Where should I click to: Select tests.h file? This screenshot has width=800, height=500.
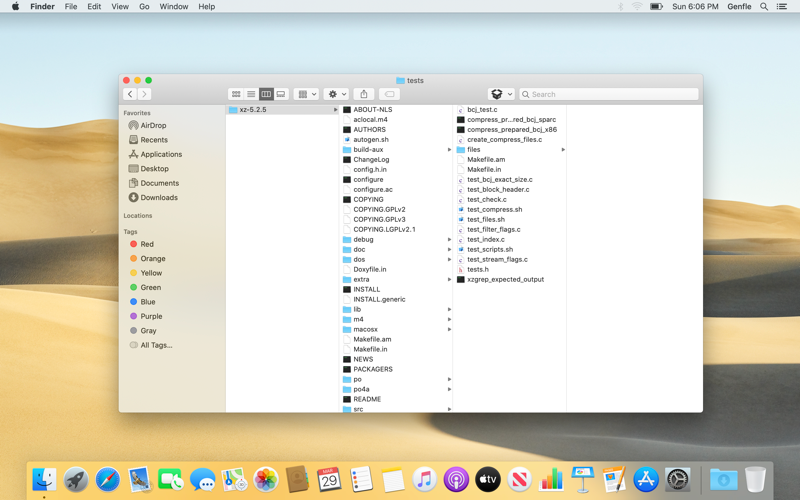pos(473,269)
